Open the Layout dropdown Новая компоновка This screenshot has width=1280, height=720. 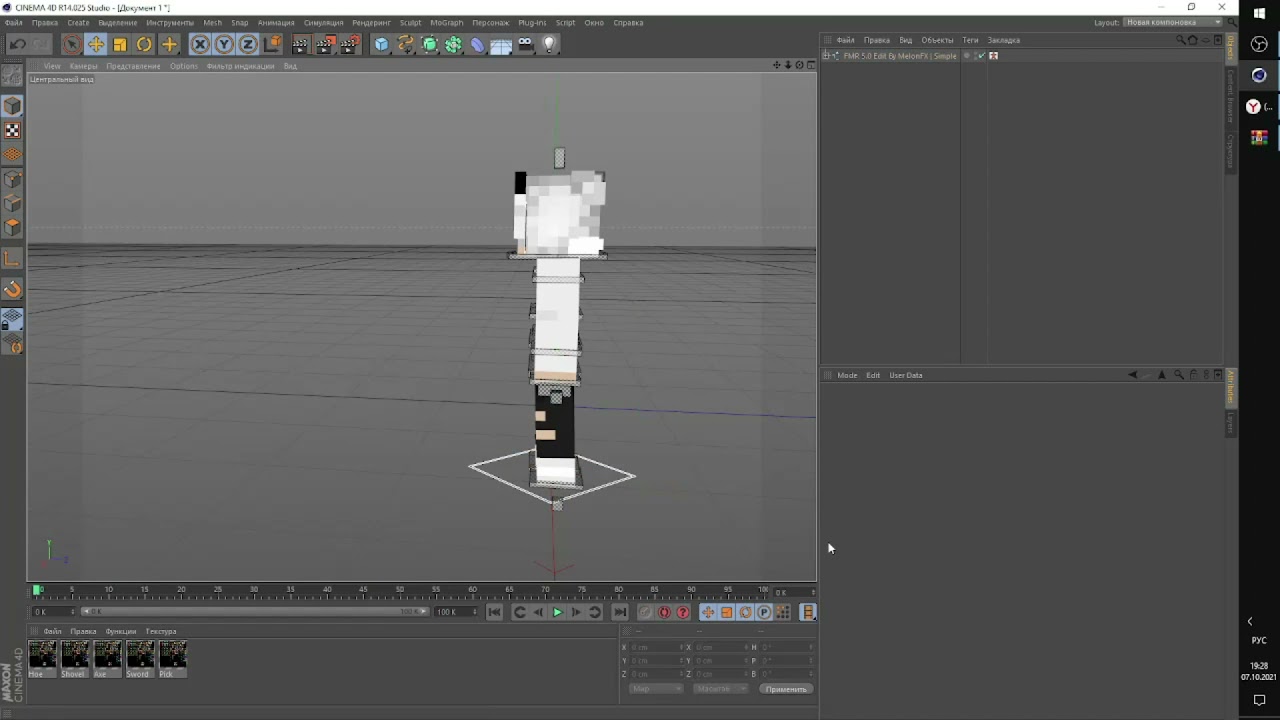click(x=1172, y=22)
